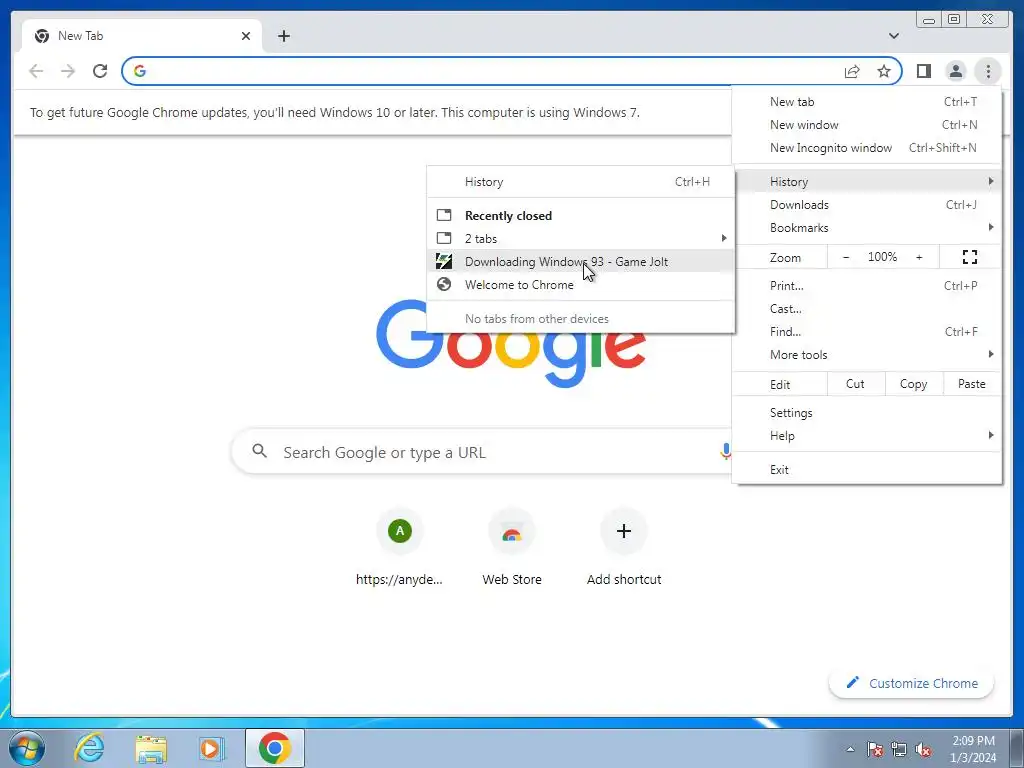Click Copy in the Edit row

(914, 384)
